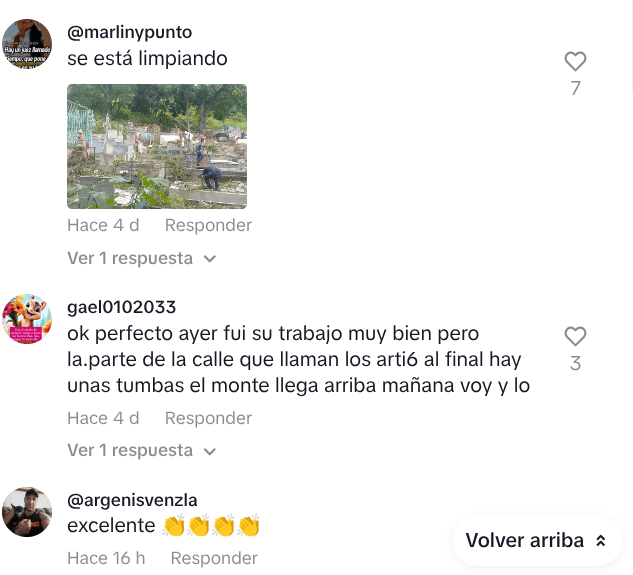The image size is (633, 575).
Task: Like the comment by @marlinypunto
Action: point(575,61)
